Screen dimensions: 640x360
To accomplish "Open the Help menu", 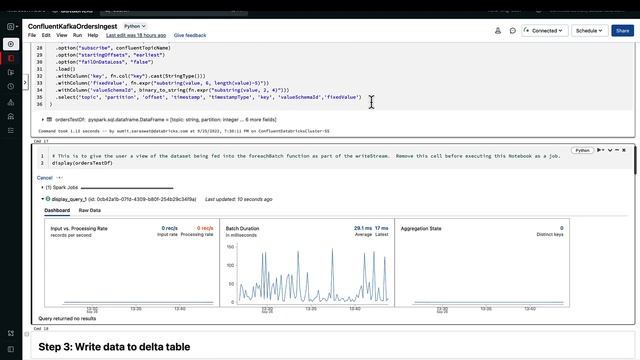I will (x=93, y=35).
